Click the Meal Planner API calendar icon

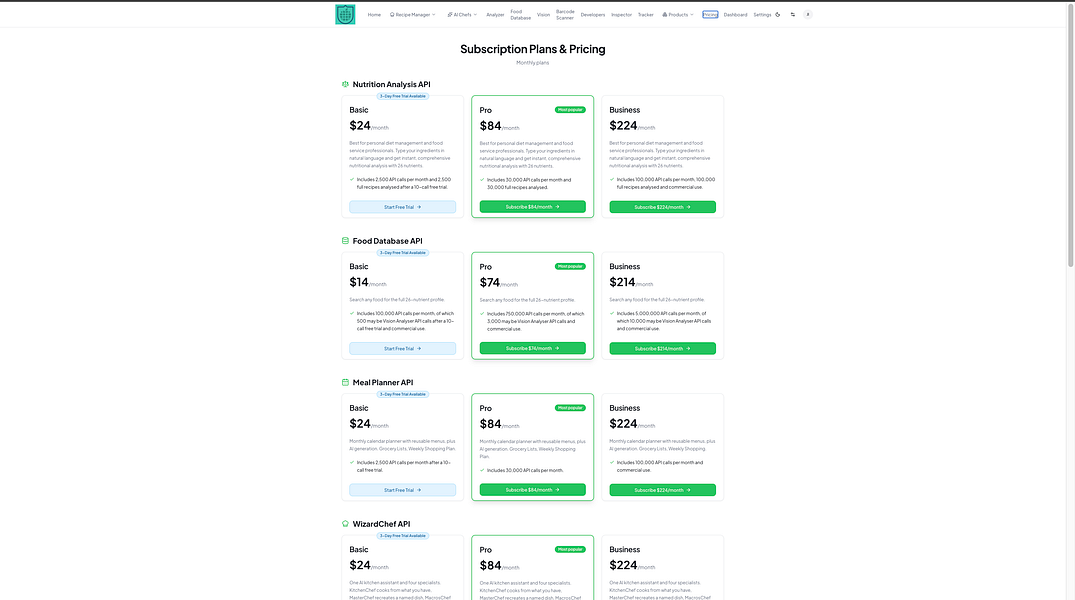tap(345, 383)
